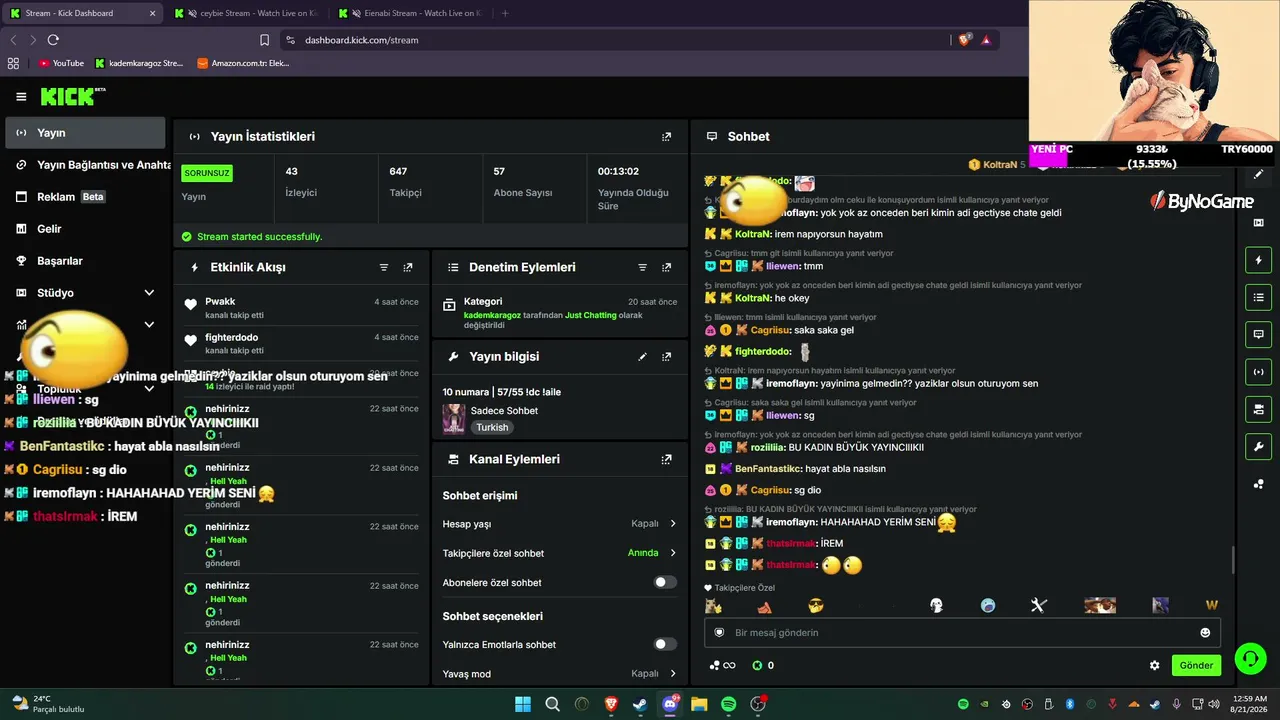1280x720 pixels.
Task: Click the Just Chatting category link
Action: pyautogui.click(x=591, y=315)
